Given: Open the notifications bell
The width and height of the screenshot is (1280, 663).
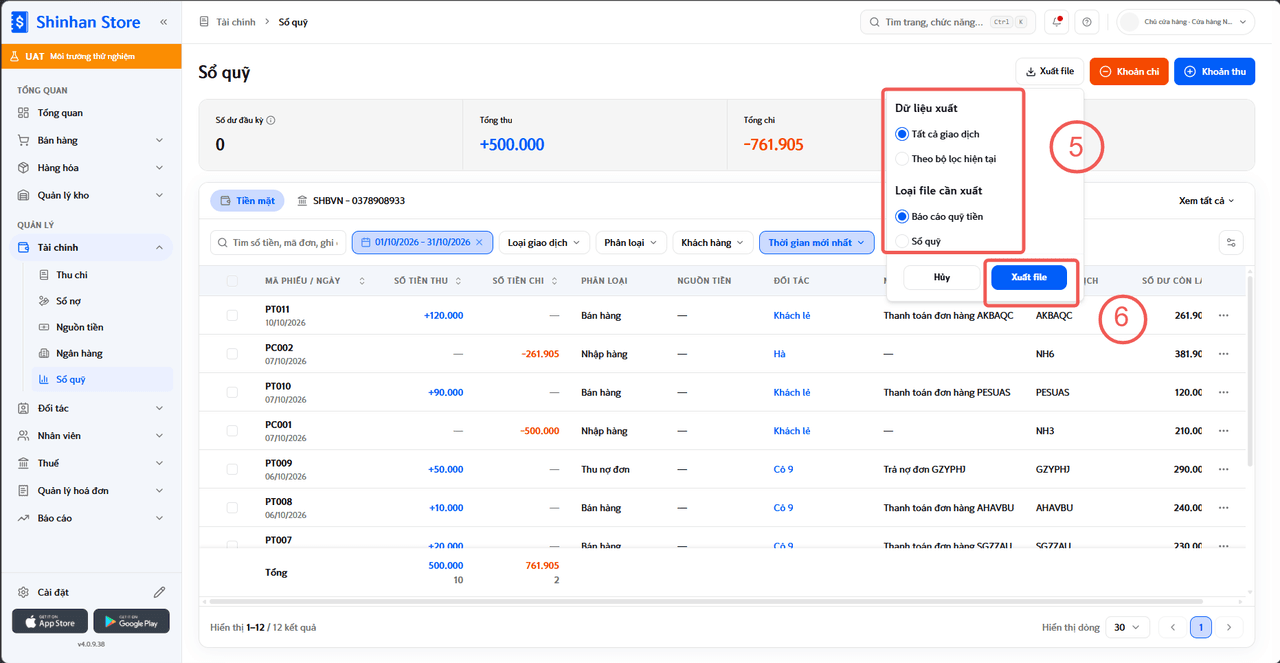Looking at the screenshot, I should click(1056, 22).
